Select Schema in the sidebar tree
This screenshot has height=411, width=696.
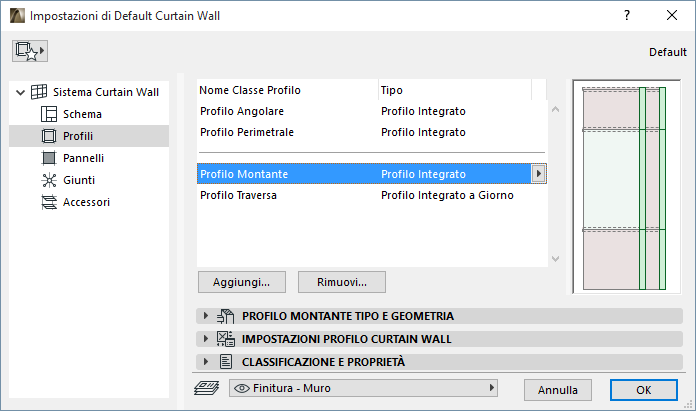81,114
